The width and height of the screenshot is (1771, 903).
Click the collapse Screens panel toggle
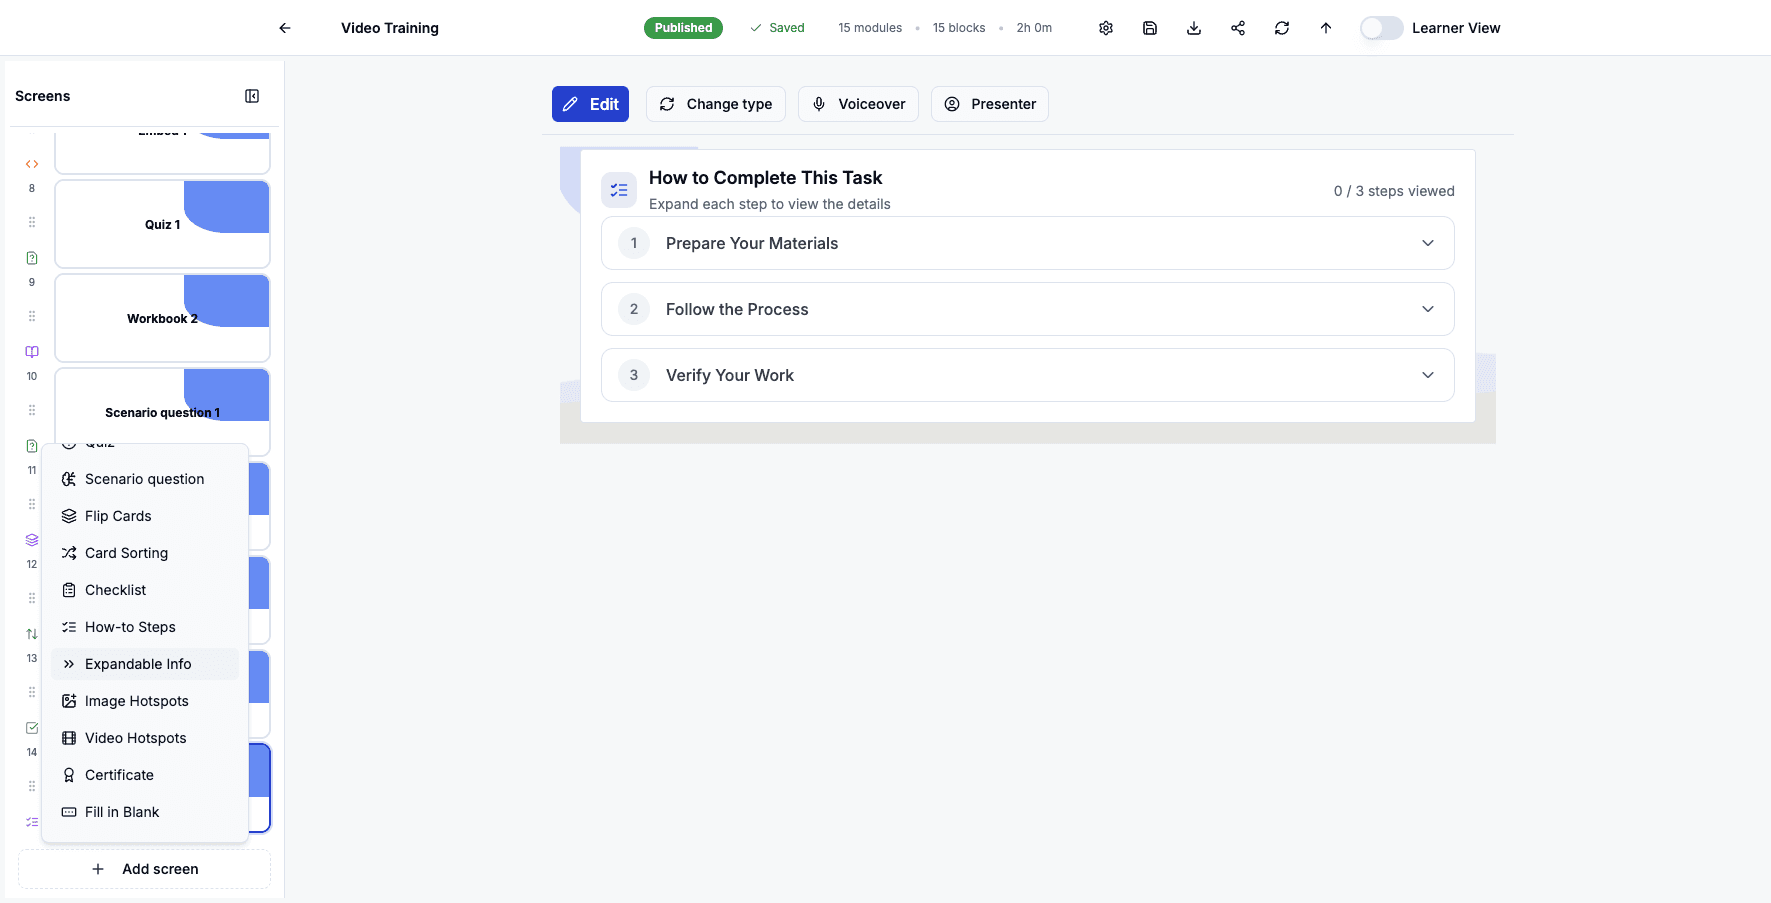coord(251,95)
